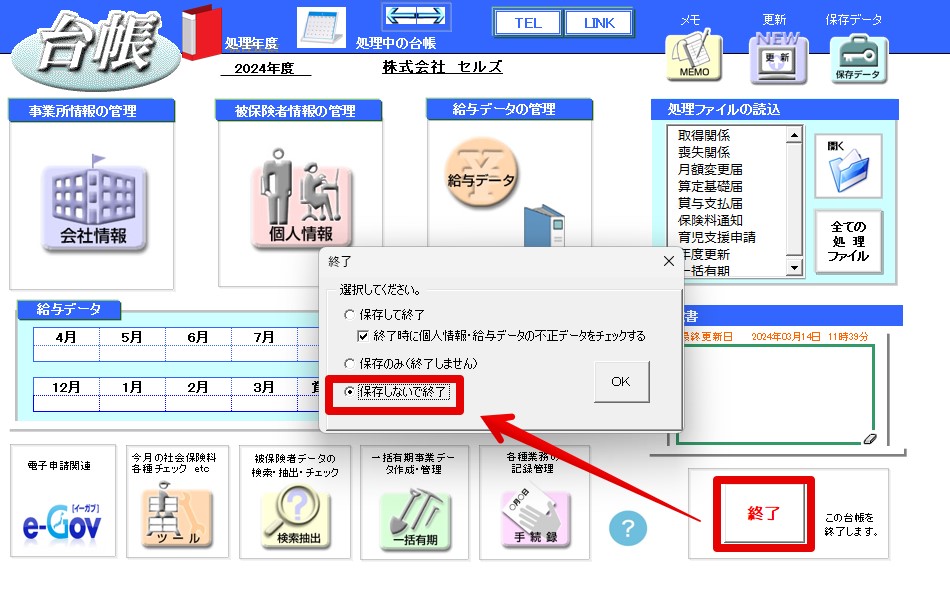
Task: Click the memo text area with green border
Action: coord(776,395)
